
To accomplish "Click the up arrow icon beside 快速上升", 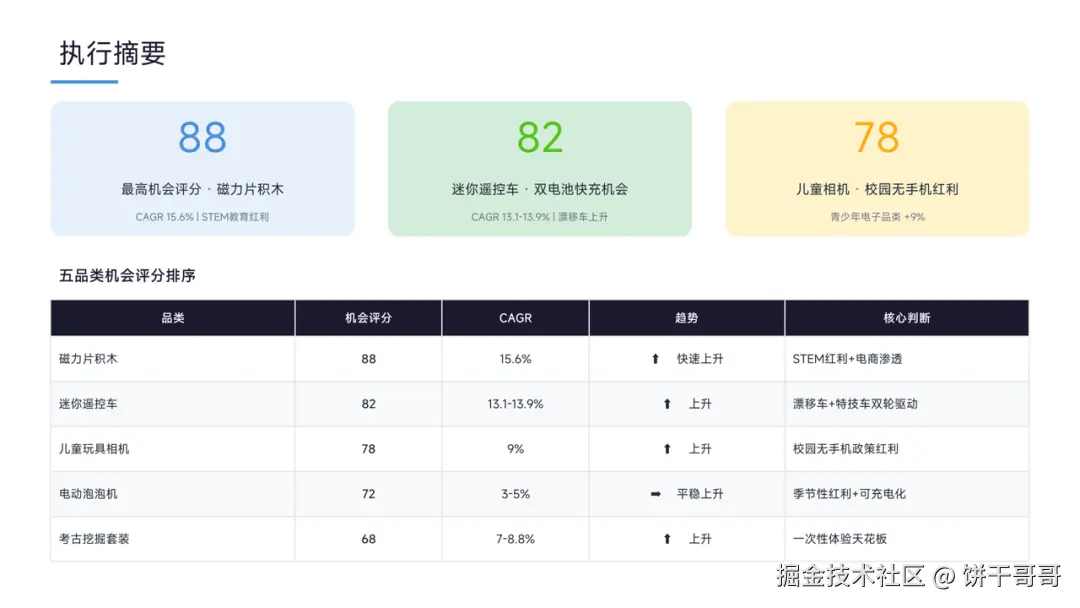I will click(x=655, y=359).
